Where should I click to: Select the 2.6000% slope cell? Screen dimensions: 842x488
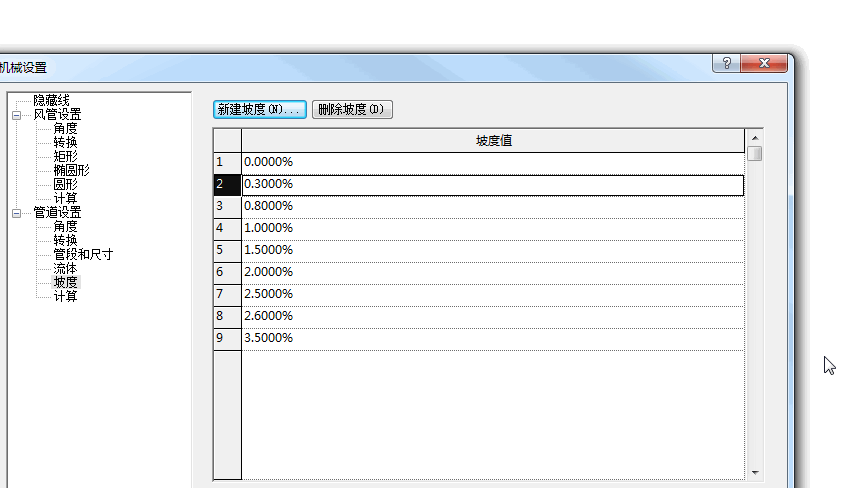[x=493, y=317]
